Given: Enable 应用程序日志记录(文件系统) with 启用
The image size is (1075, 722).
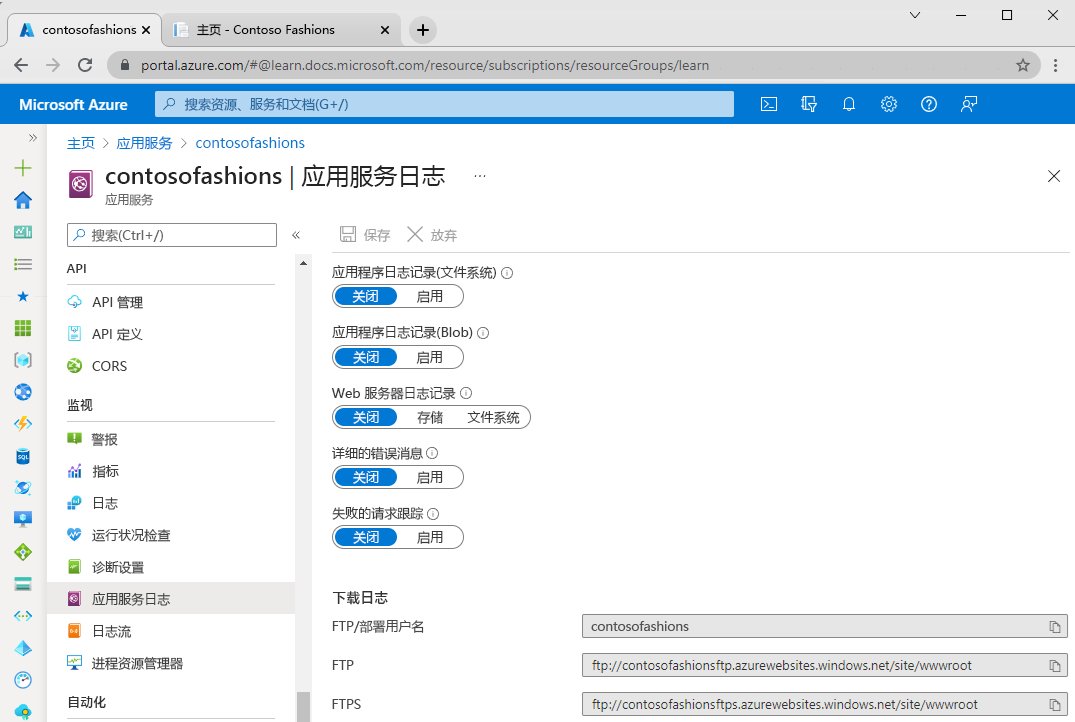Looking at the screenshot, I should 430,296.
